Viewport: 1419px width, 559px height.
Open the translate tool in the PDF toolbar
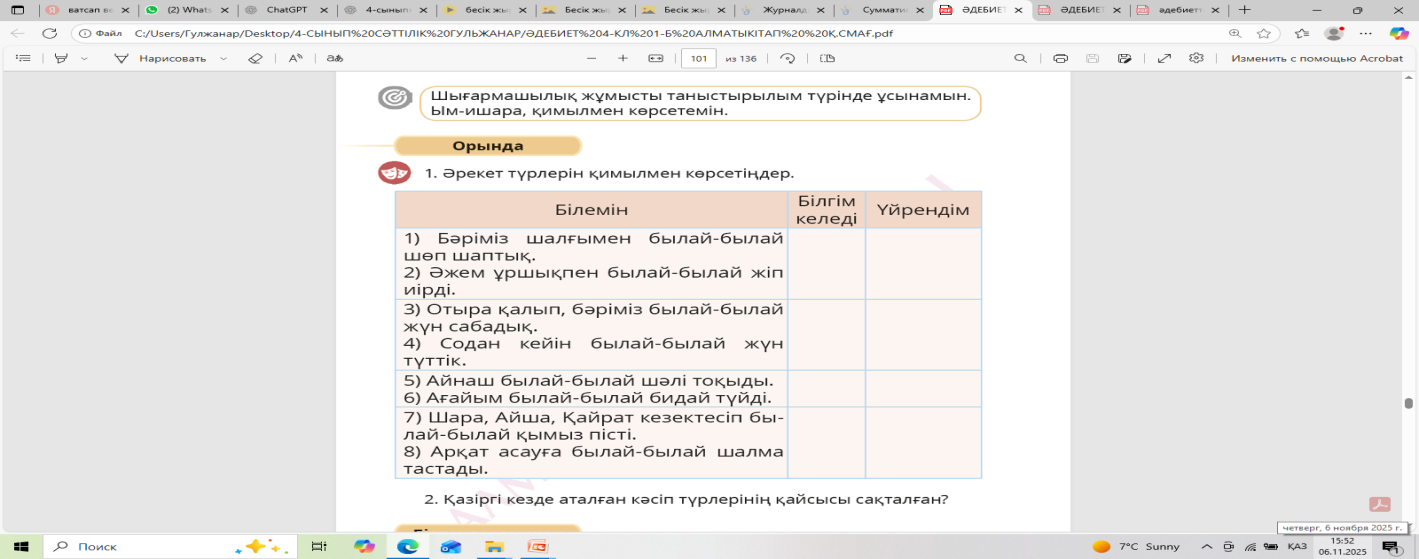[335, 58]
